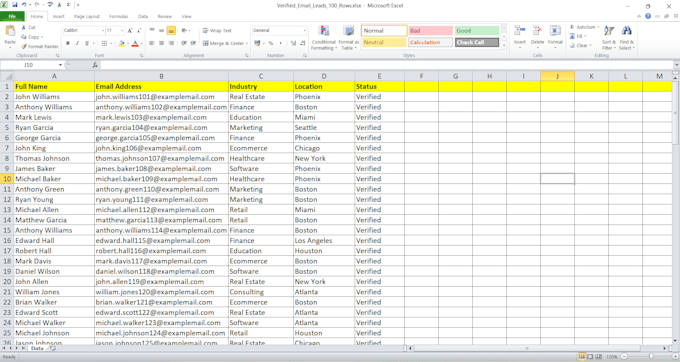Toggle Bold formatting

point(68,43)
